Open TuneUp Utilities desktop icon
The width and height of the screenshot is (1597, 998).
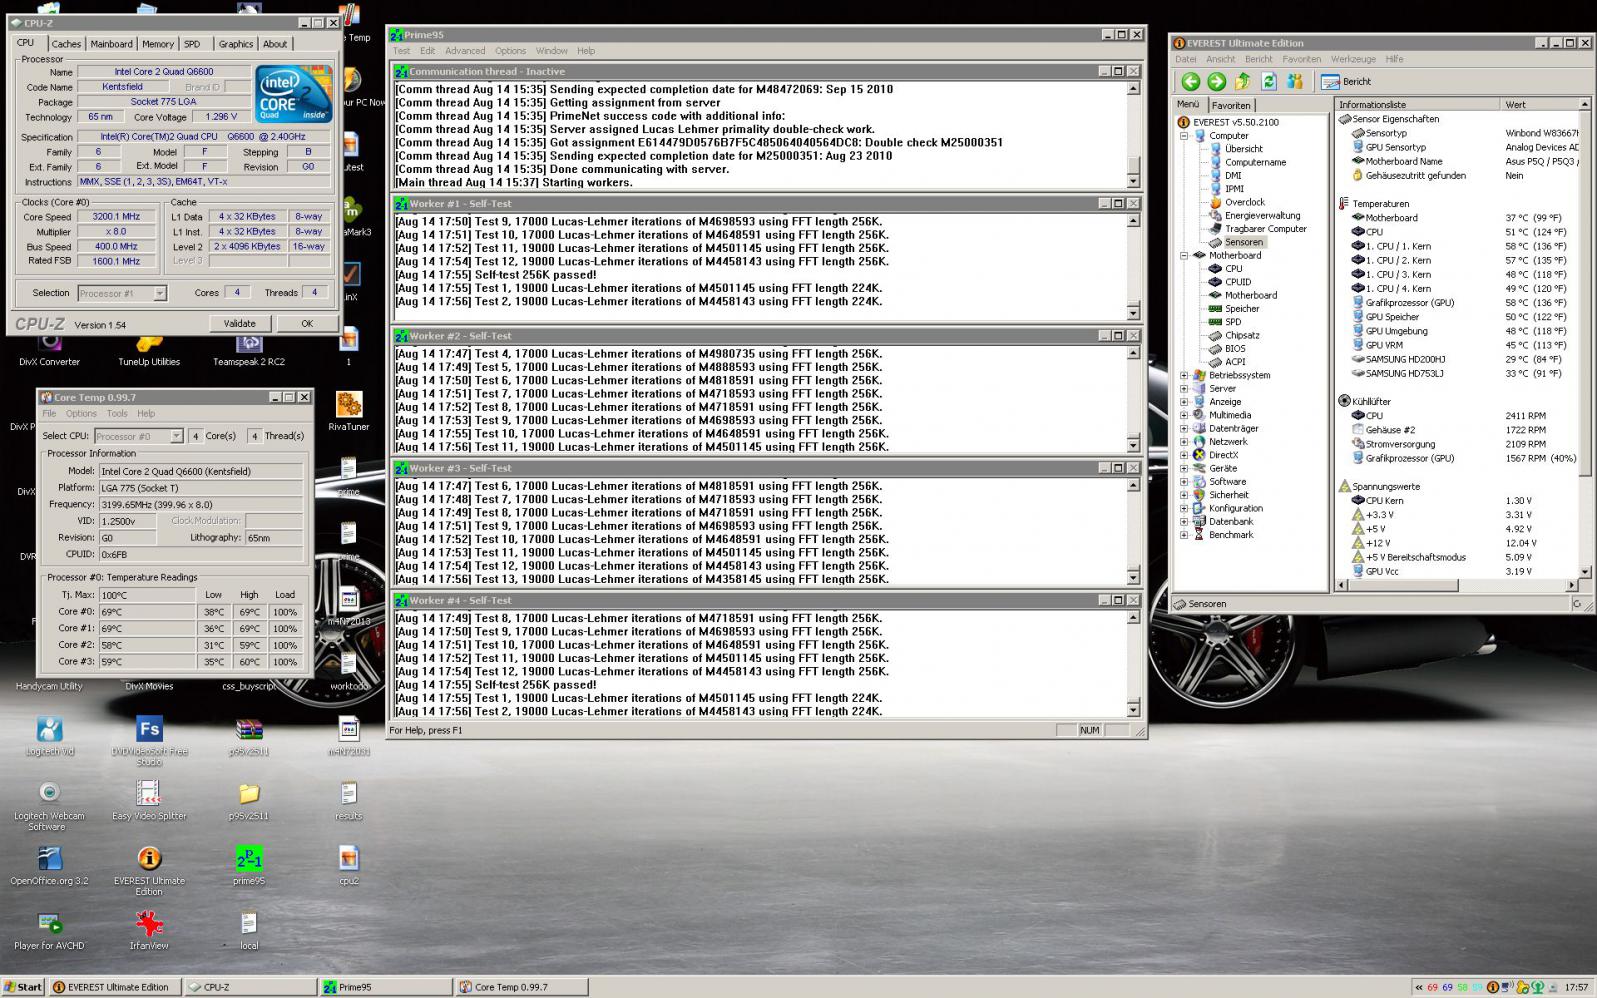click(149, 348)
